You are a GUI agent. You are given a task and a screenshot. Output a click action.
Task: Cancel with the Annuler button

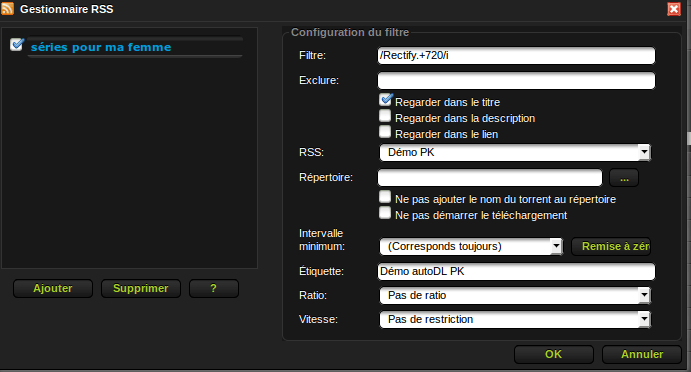tap(642, 354)
